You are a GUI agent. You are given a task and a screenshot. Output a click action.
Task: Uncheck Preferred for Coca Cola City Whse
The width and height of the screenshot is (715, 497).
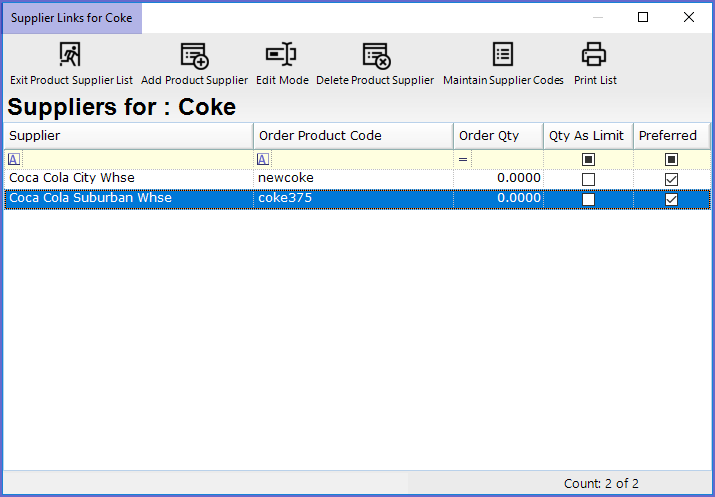(x=671, y=179)
